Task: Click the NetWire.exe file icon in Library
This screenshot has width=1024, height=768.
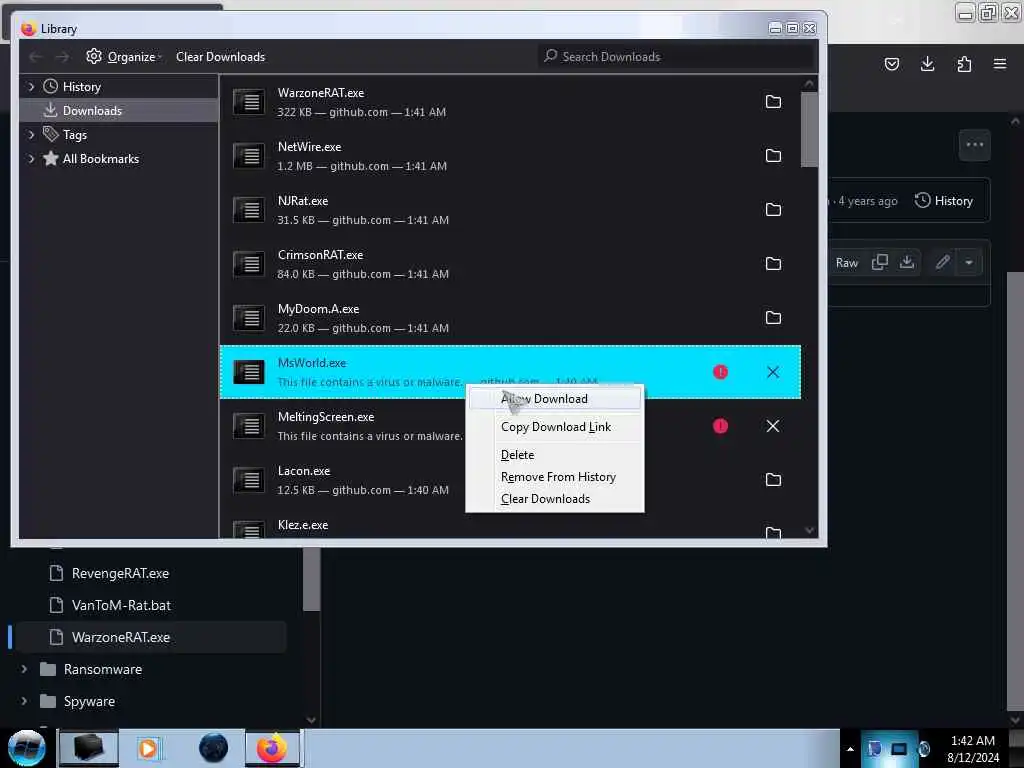Action: click(x=249, y=156)
